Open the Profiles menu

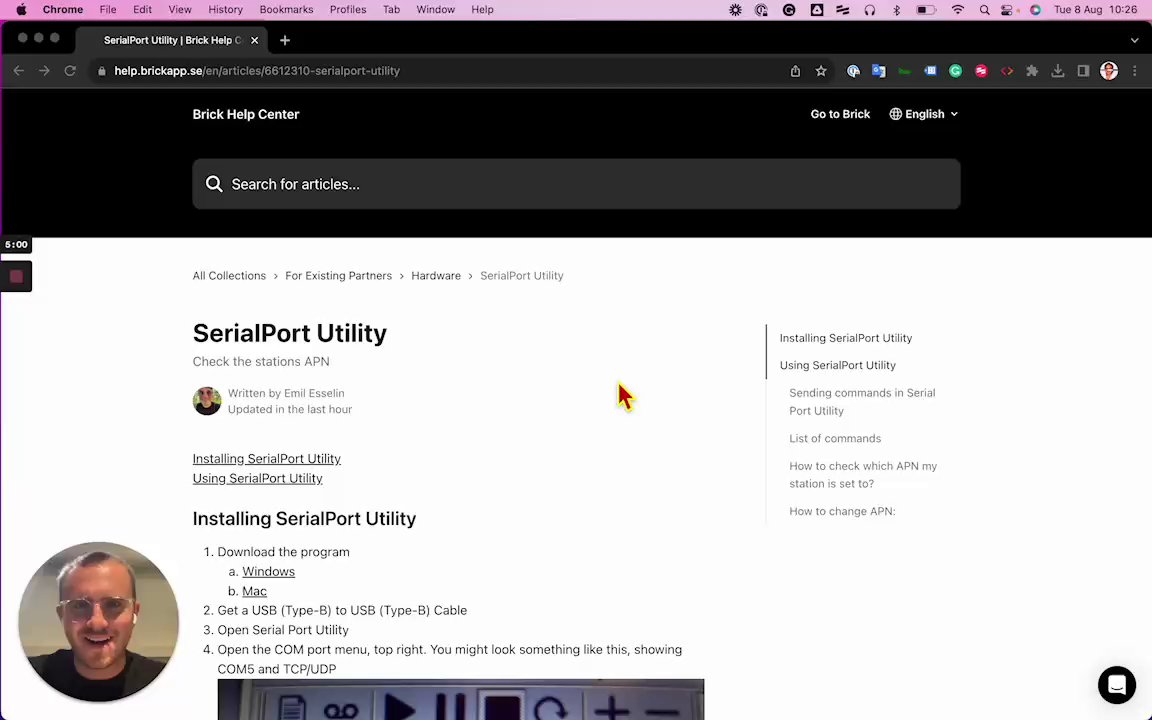(348, 10)
